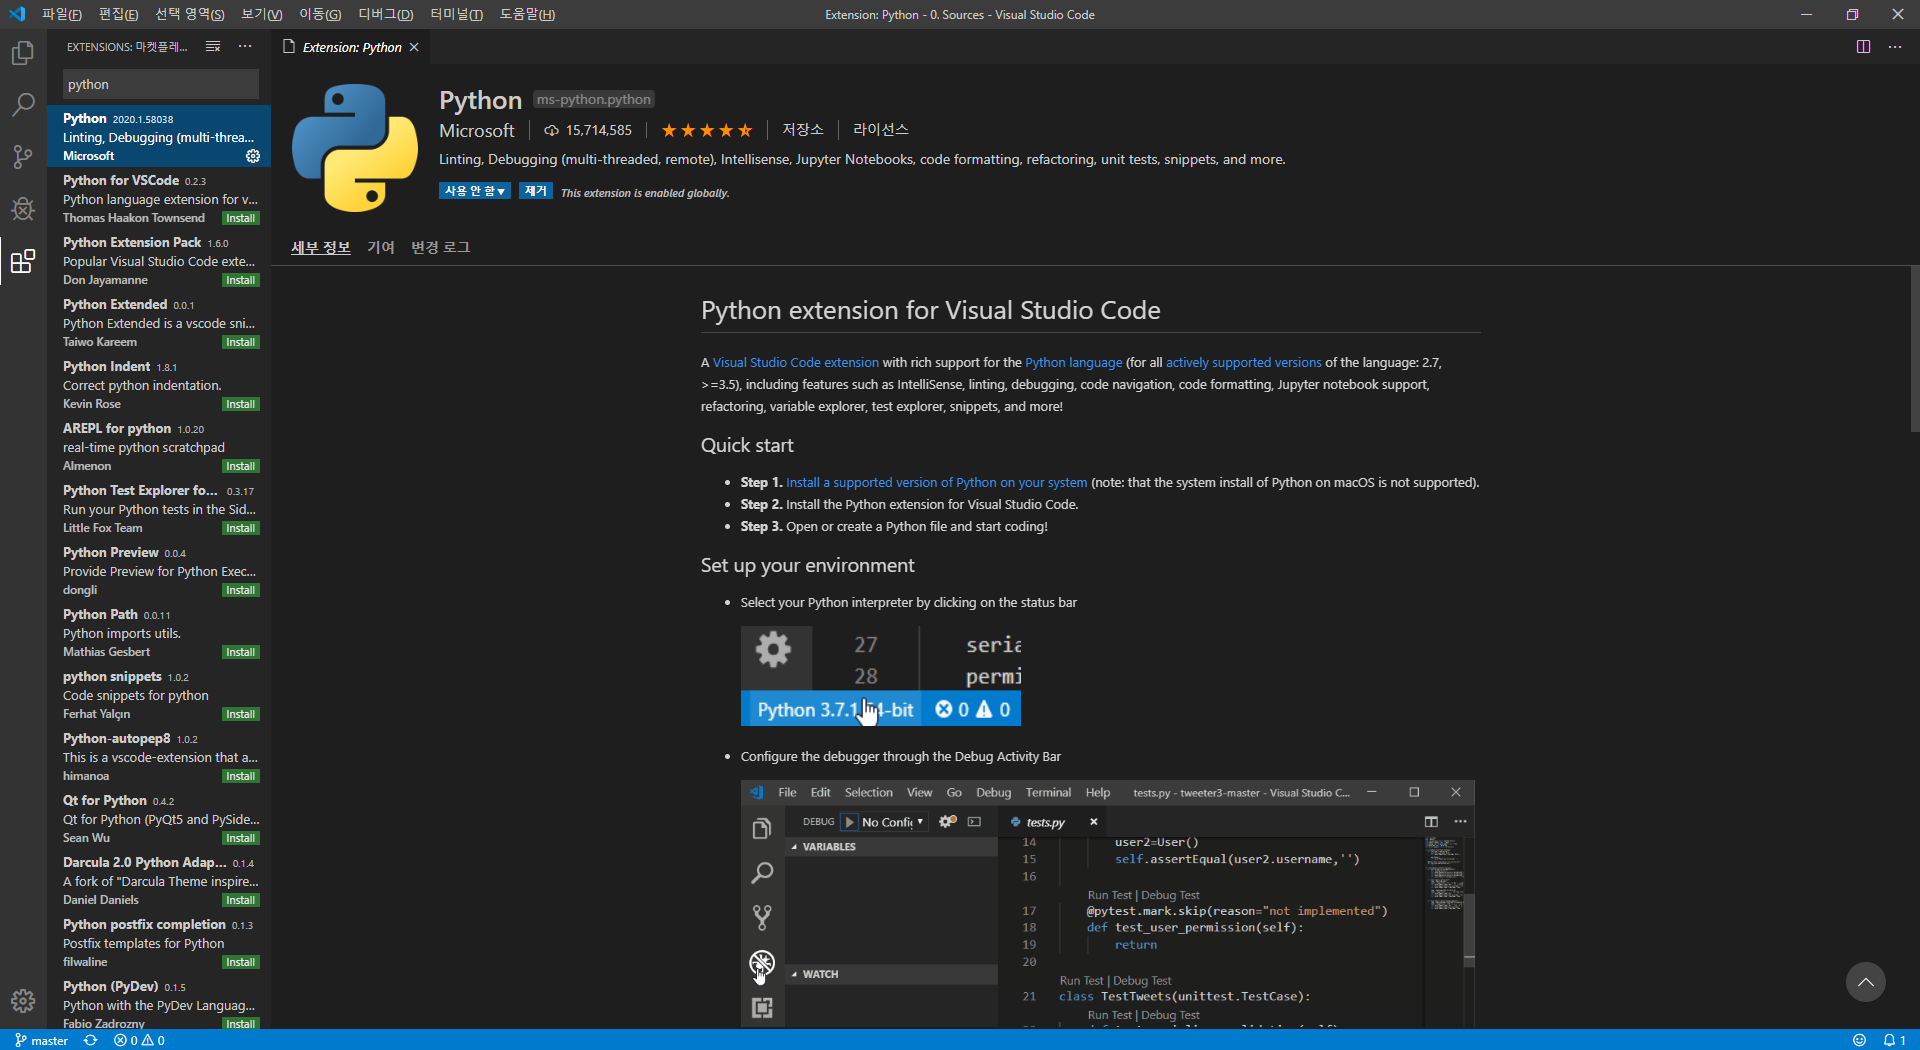This screenshot has width=1920, height=1050.
Task: Install python snippets extension
Action: [241, 714]
